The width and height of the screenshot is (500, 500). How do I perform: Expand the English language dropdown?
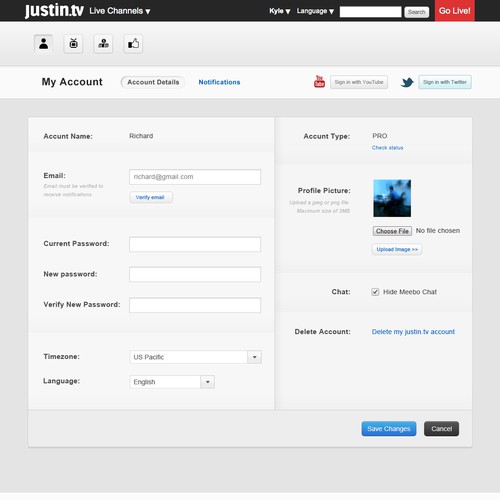[x=172, y=382]
